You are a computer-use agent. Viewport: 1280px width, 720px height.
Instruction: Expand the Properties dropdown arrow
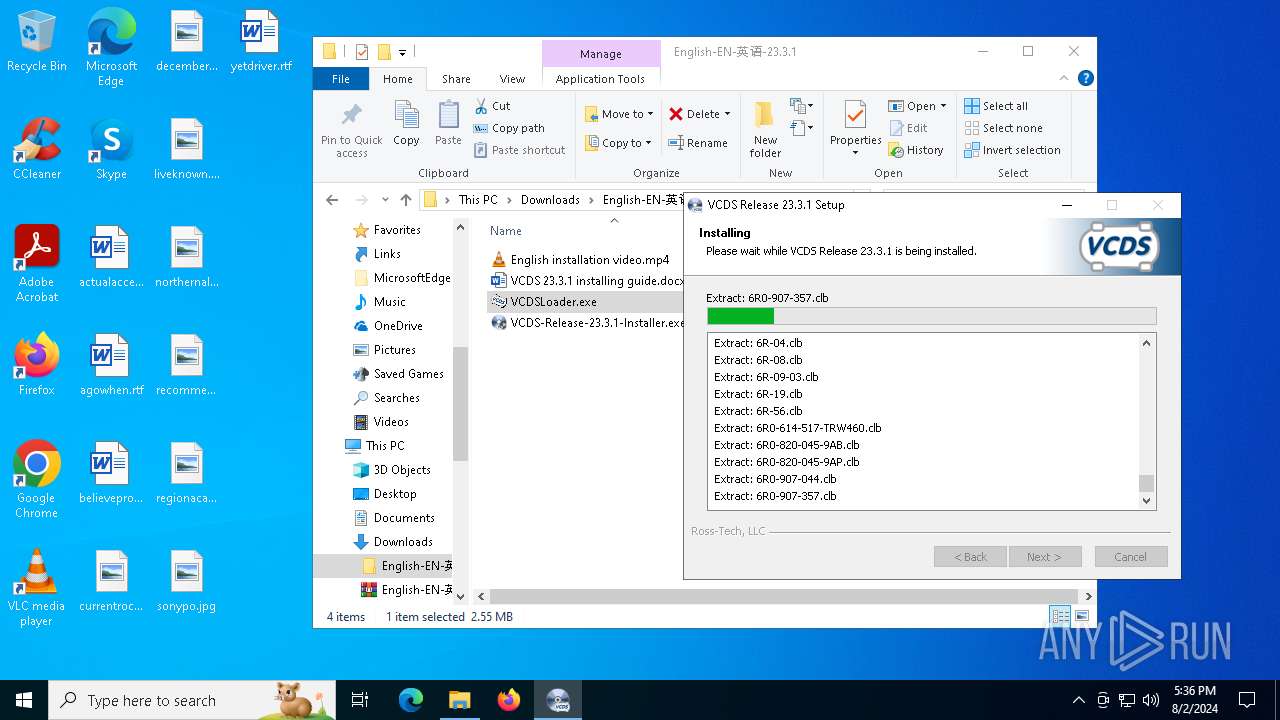pyautogui.click(x=855, y=153)
